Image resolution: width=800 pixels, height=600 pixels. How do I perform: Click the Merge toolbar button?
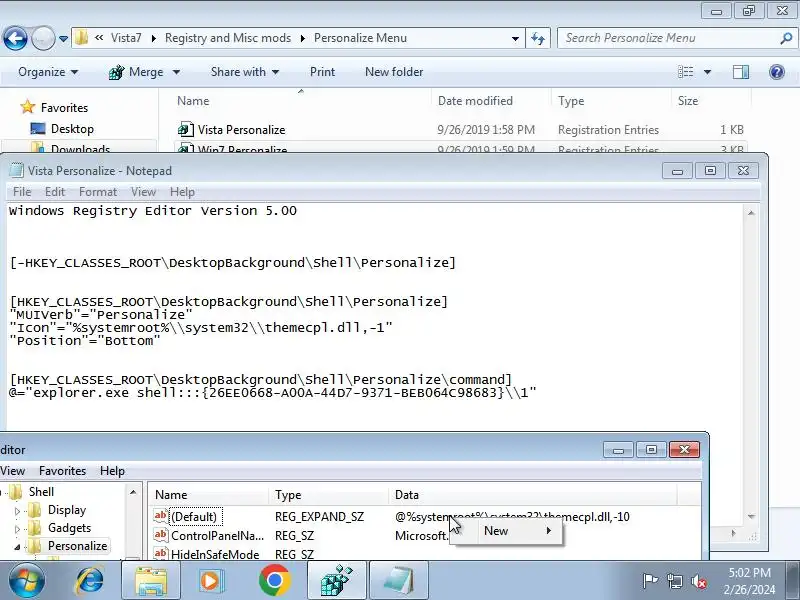click(136, 72)
